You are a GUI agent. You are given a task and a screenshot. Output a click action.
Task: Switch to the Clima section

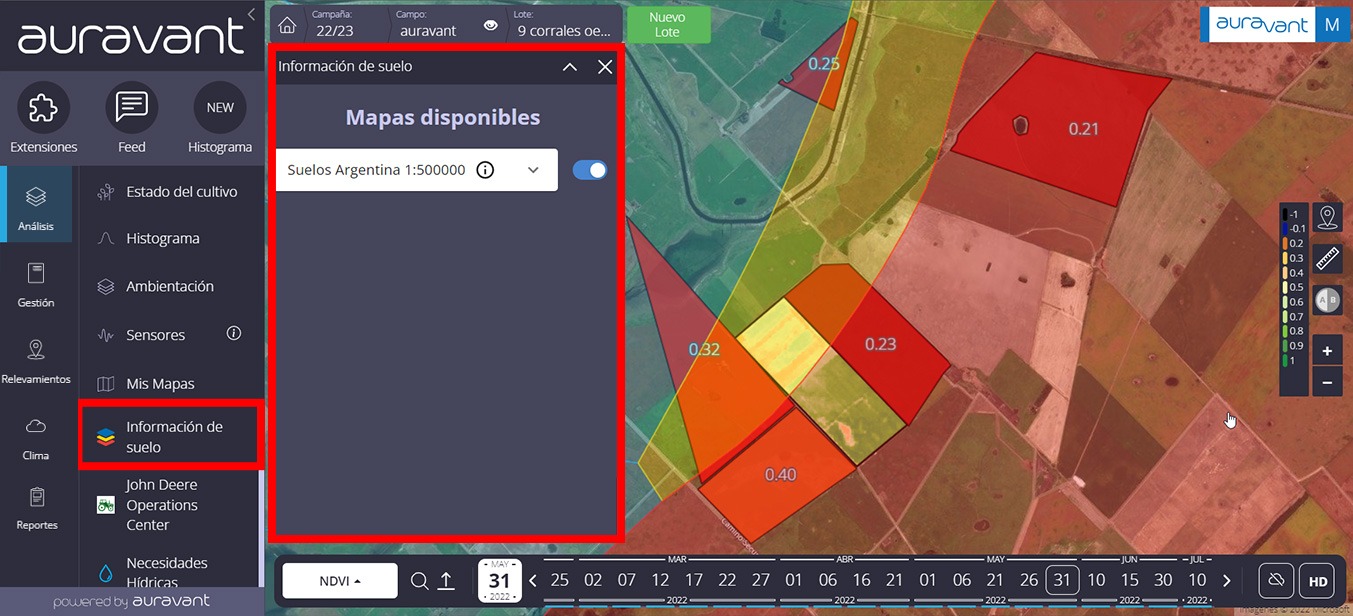[36, 438]
